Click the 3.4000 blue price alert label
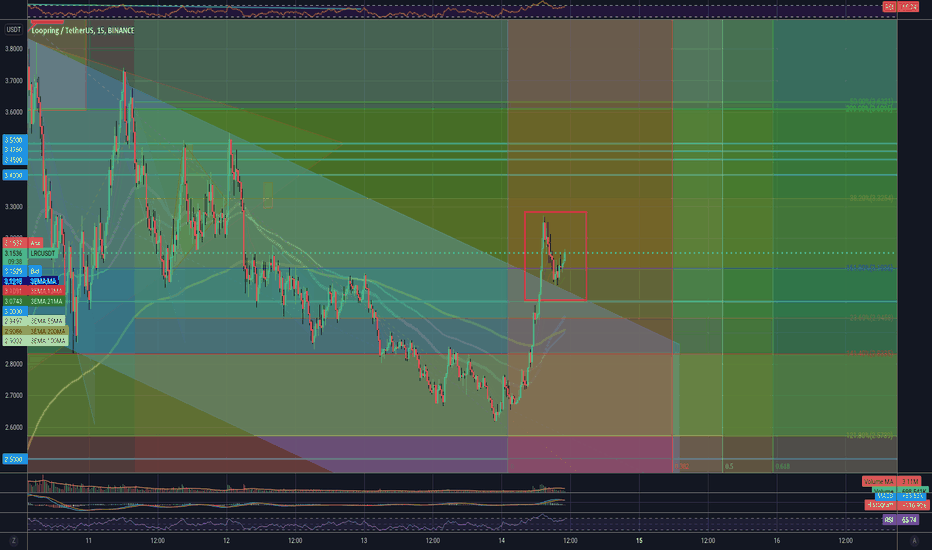The width and height of the screenshot is (932, 550). (14, 175)
